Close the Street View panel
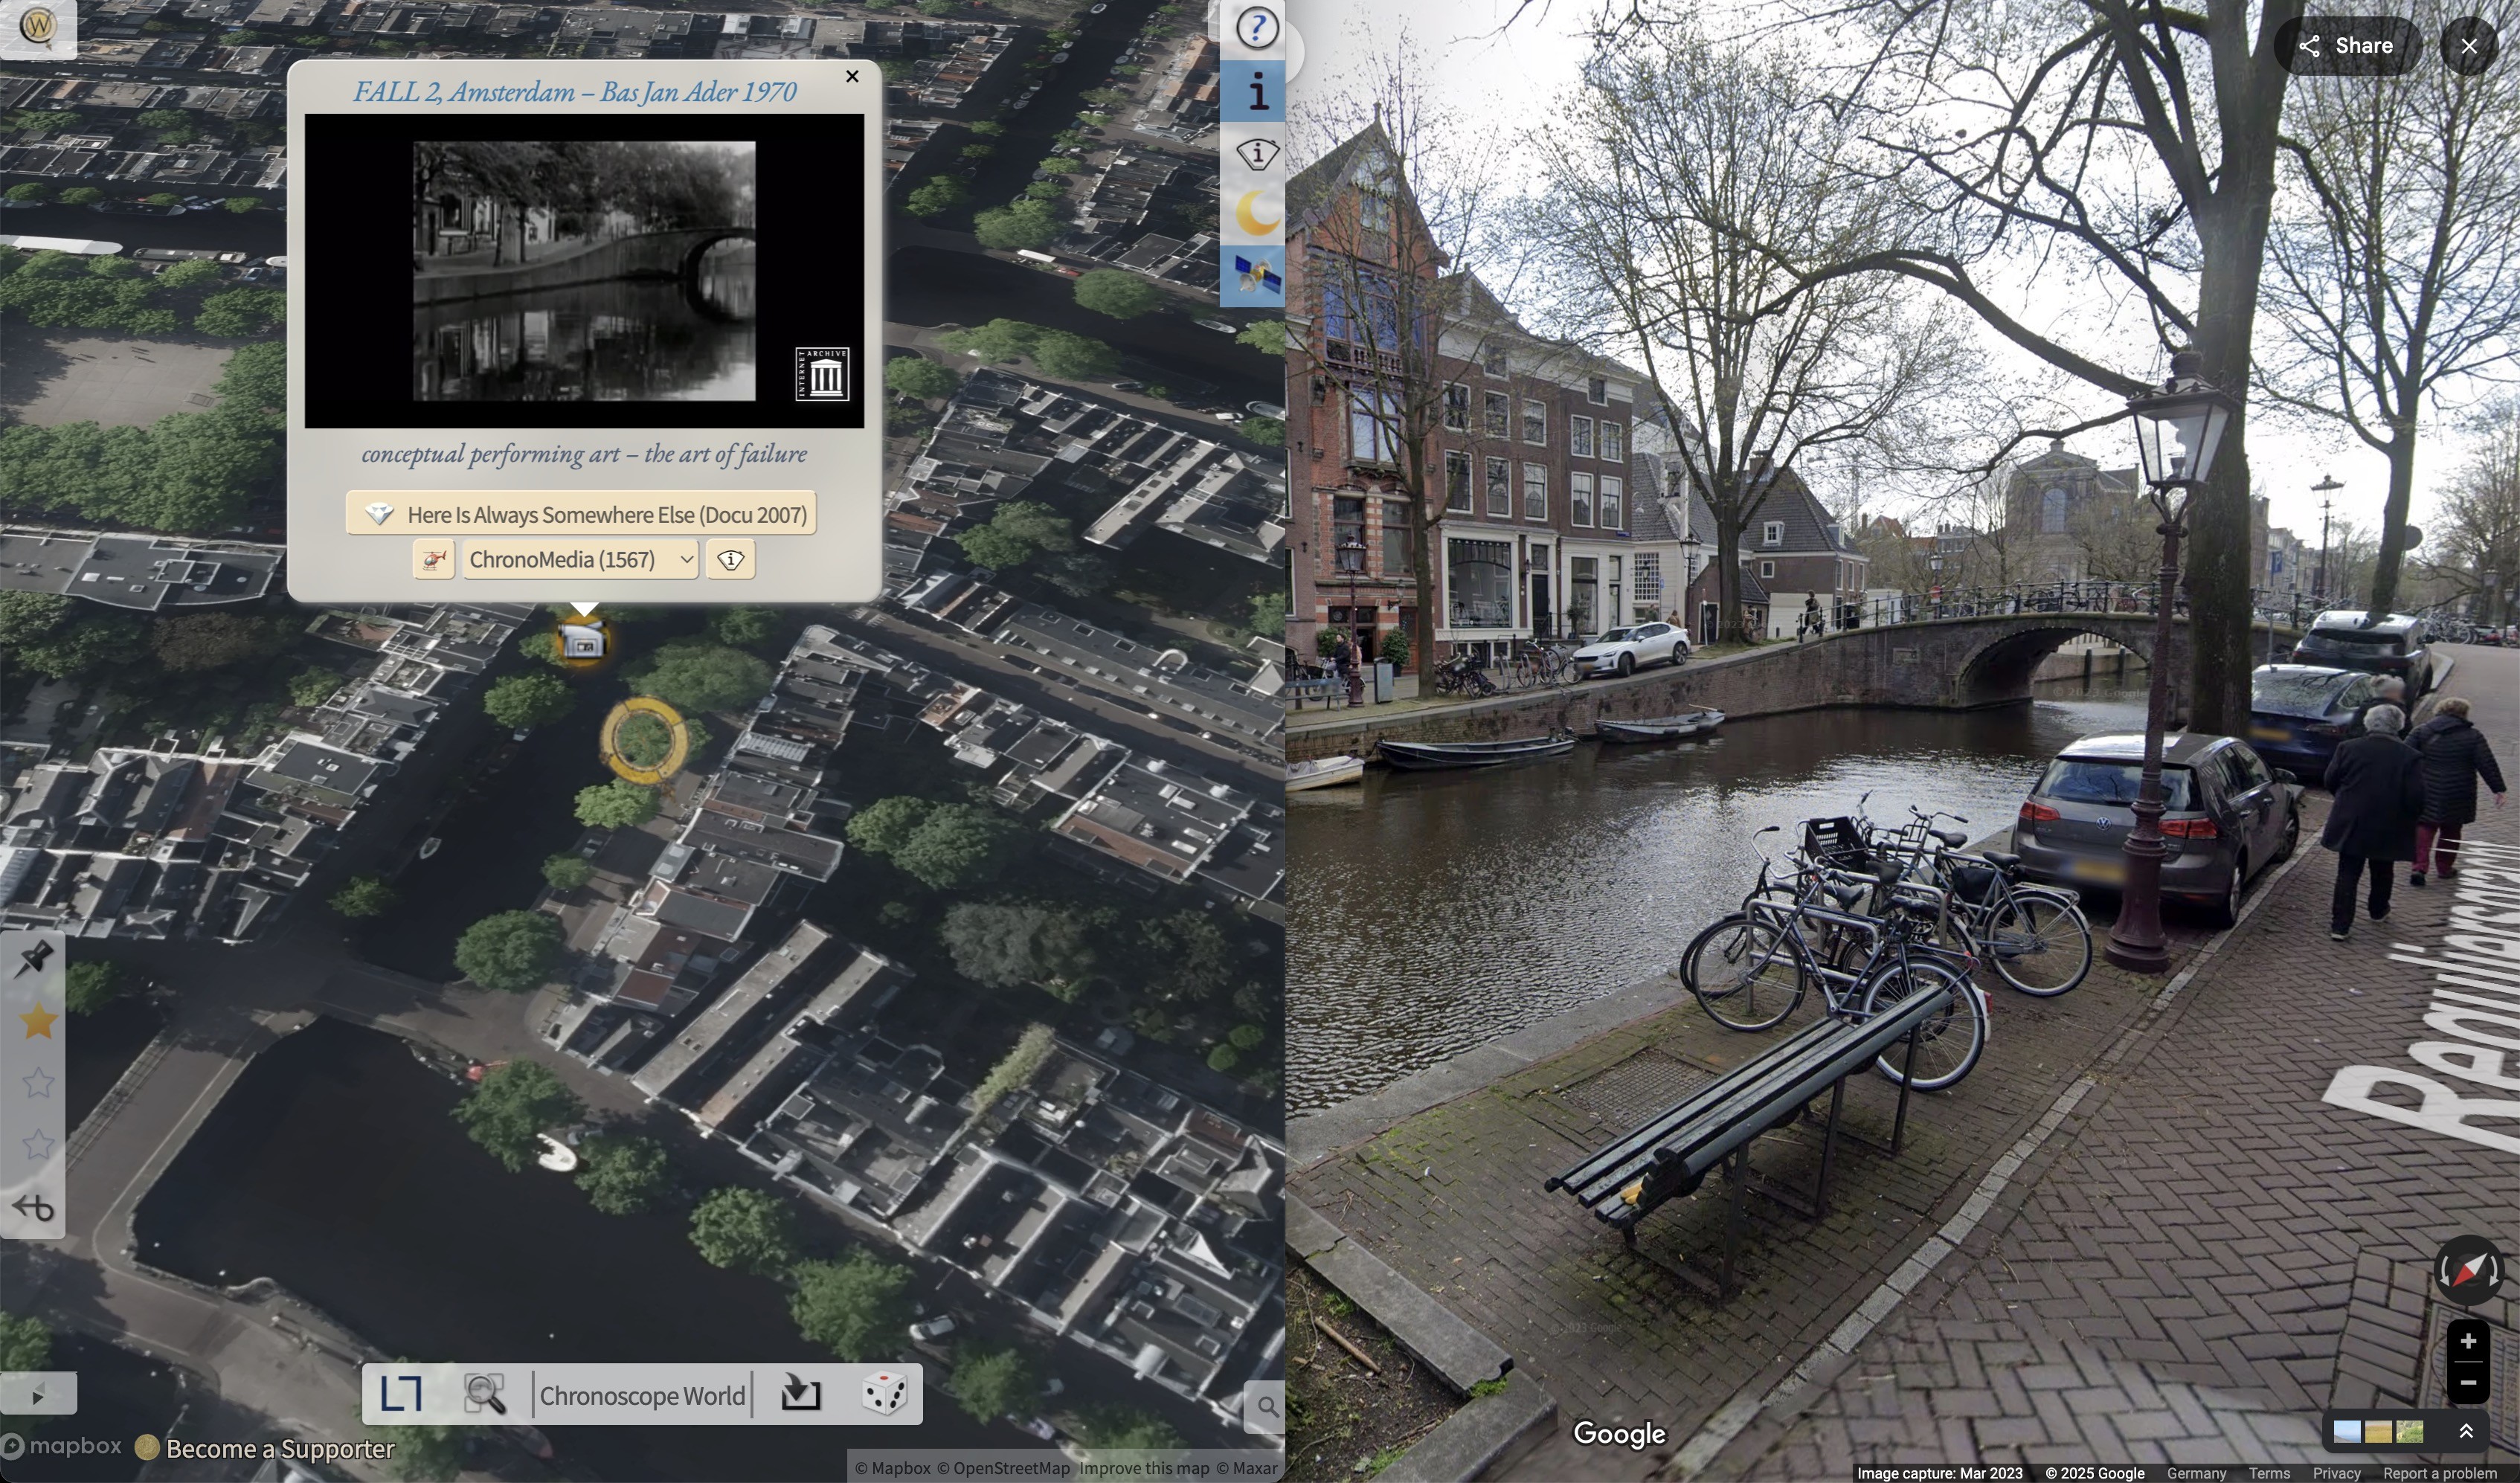 click(2469, 46)
